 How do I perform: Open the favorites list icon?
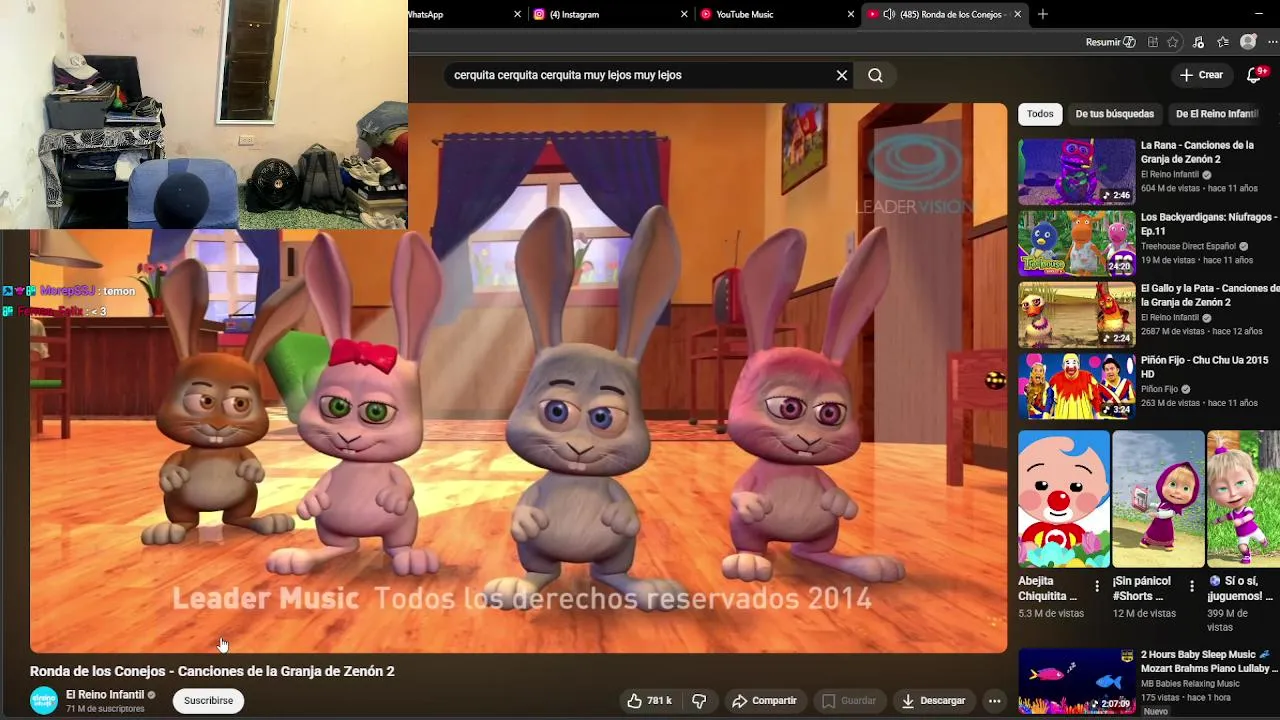pyautogui.click(x=1223, y=42)
